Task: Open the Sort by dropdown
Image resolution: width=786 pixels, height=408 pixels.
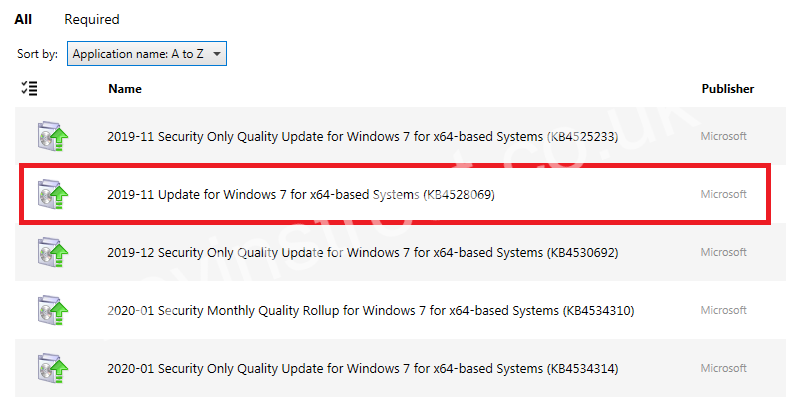Action: pyautogui.click(x=146, y=54)
